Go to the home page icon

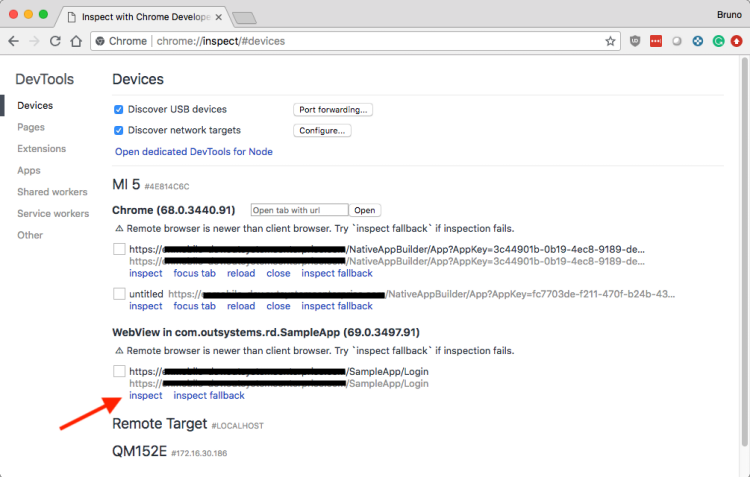coord(77,41)
